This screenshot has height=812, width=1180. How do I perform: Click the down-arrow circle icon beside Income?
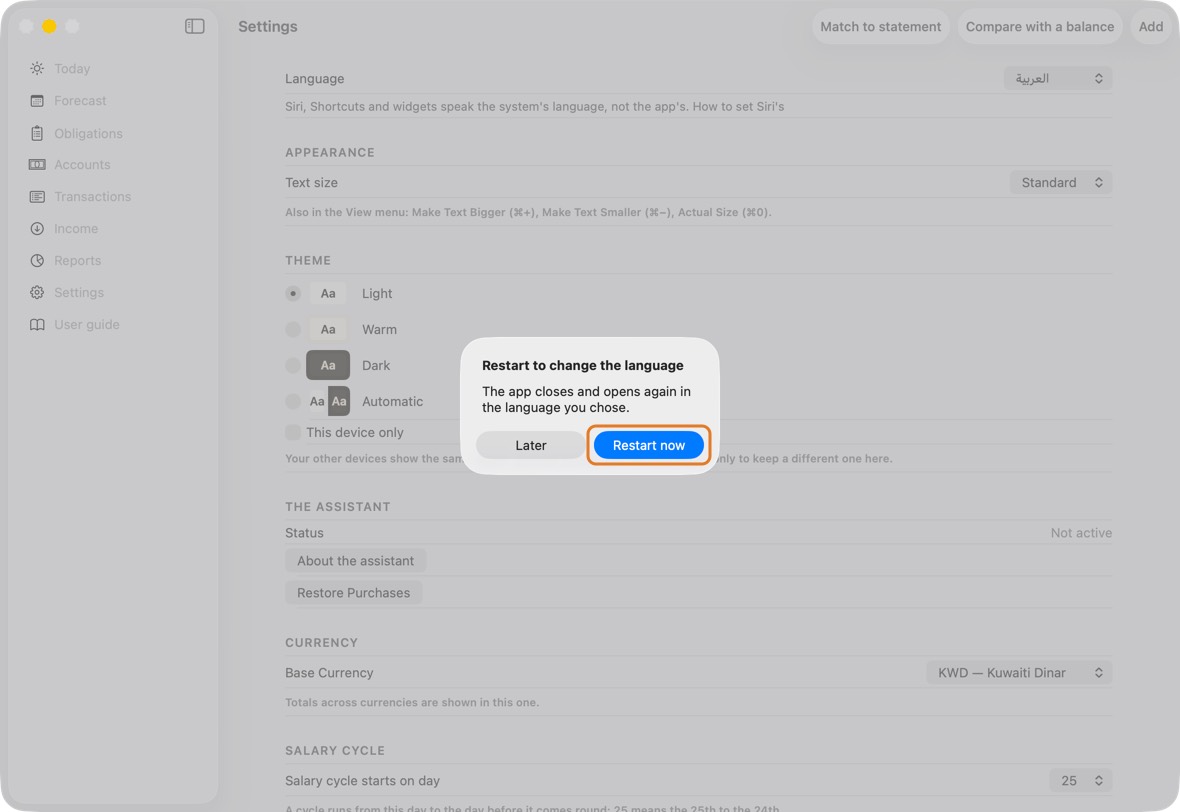click(37, 229)
